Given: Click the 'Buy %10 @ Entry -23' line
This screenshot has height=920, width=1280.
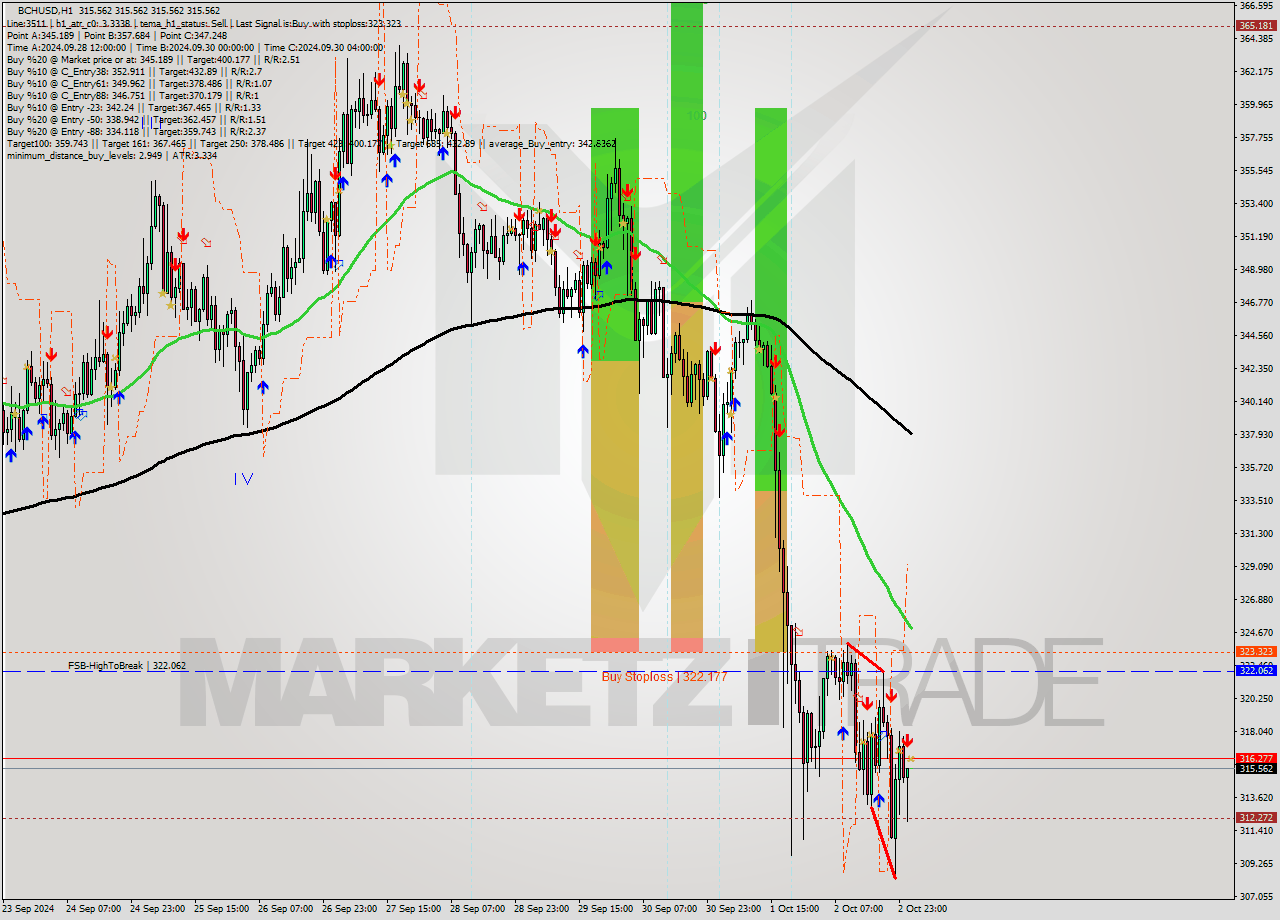Looking at the screenshot, I should (x=133, y=107).
